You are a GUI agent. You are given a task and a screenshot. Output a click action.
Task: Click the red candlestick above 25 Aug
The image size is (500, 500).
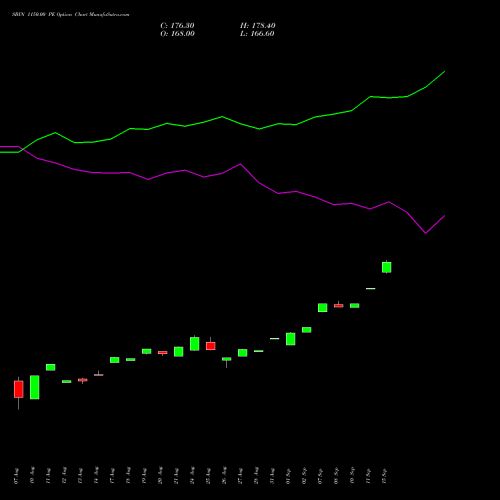(211, 346)
